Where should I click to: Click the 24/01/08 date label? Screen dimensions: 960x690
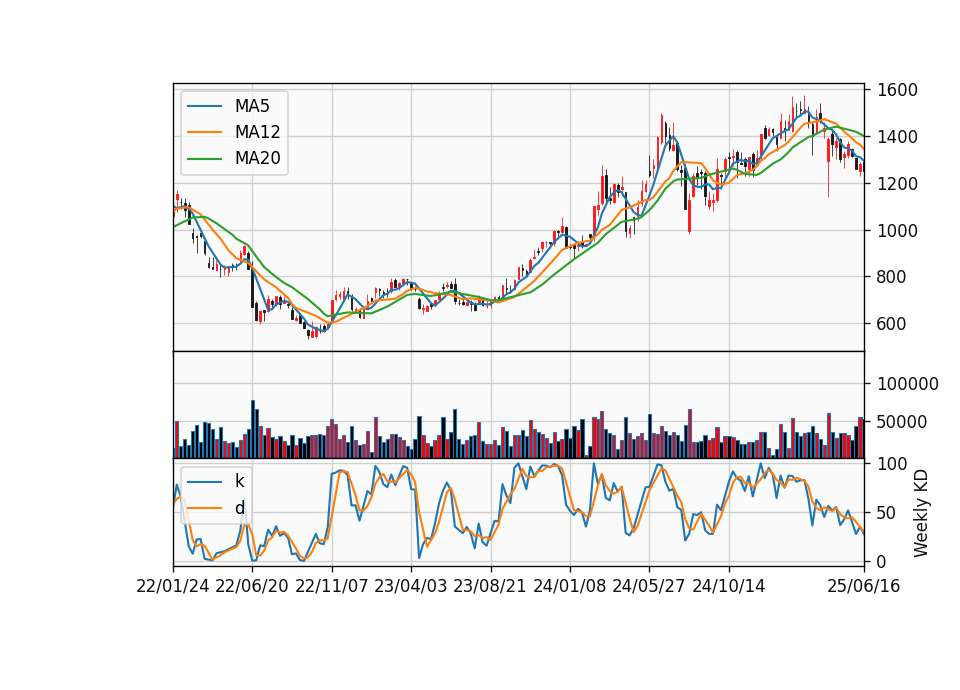tap(569, 586)
